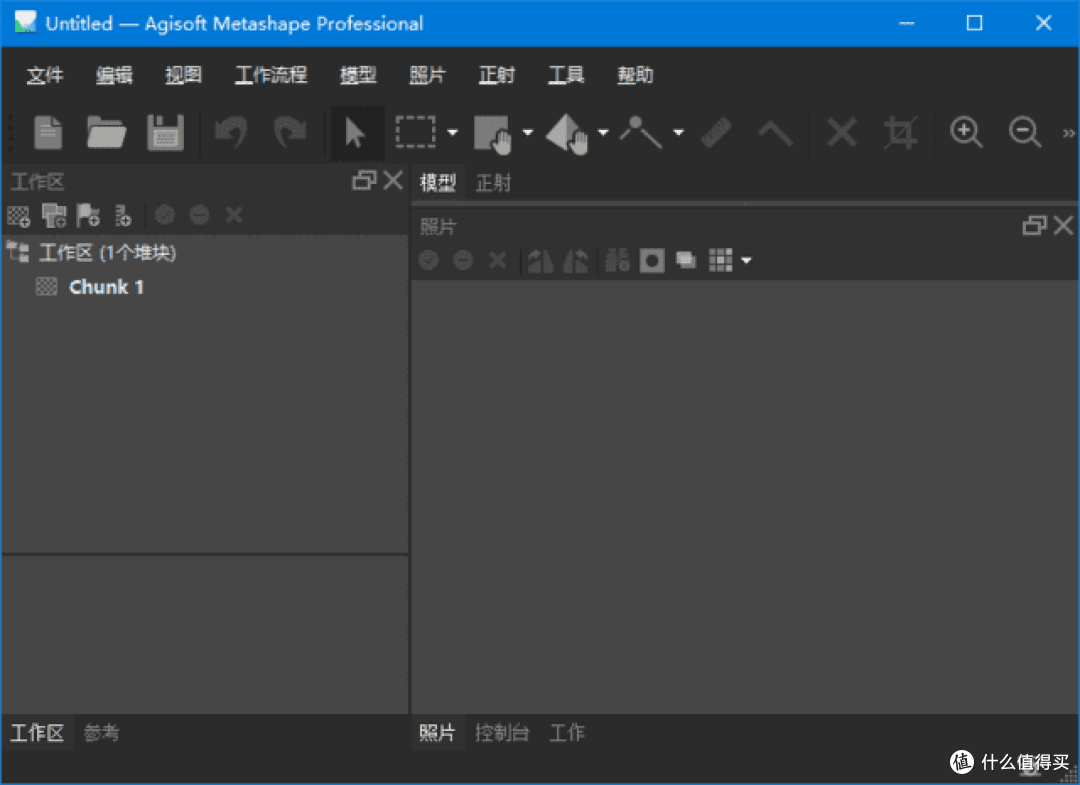Click the delete selection X toolbar icon
Image resolution: width=1080 pixels, height=785 pixels.
tap(842, 132)
